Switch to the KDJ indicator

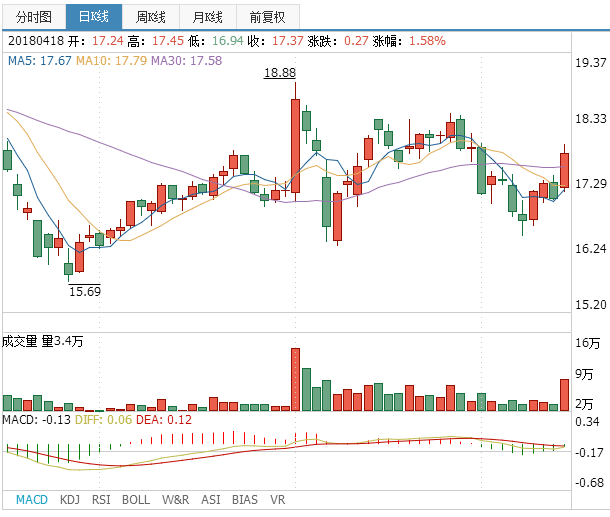(x=70, y=499)
